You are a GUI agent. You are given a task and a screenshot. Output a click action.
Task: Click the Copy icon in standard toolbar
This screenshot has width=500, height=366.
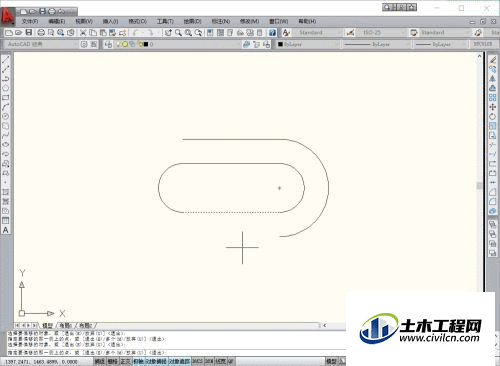click(x=93, y=32)
